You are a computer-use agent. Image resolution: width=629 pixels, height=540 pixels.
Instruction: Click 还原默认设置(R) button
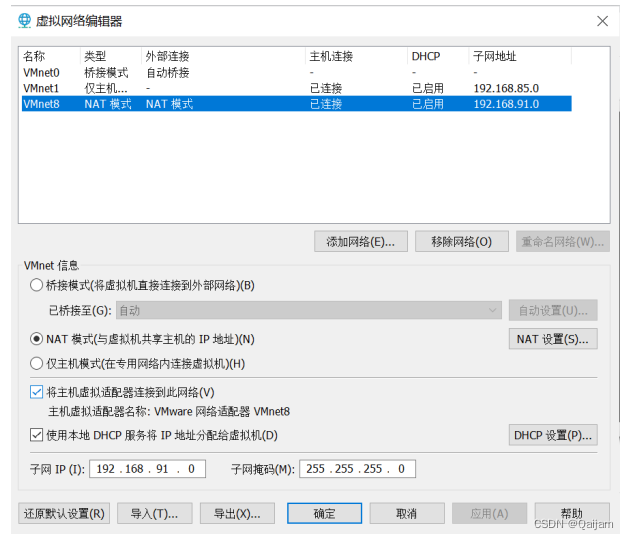64,514
